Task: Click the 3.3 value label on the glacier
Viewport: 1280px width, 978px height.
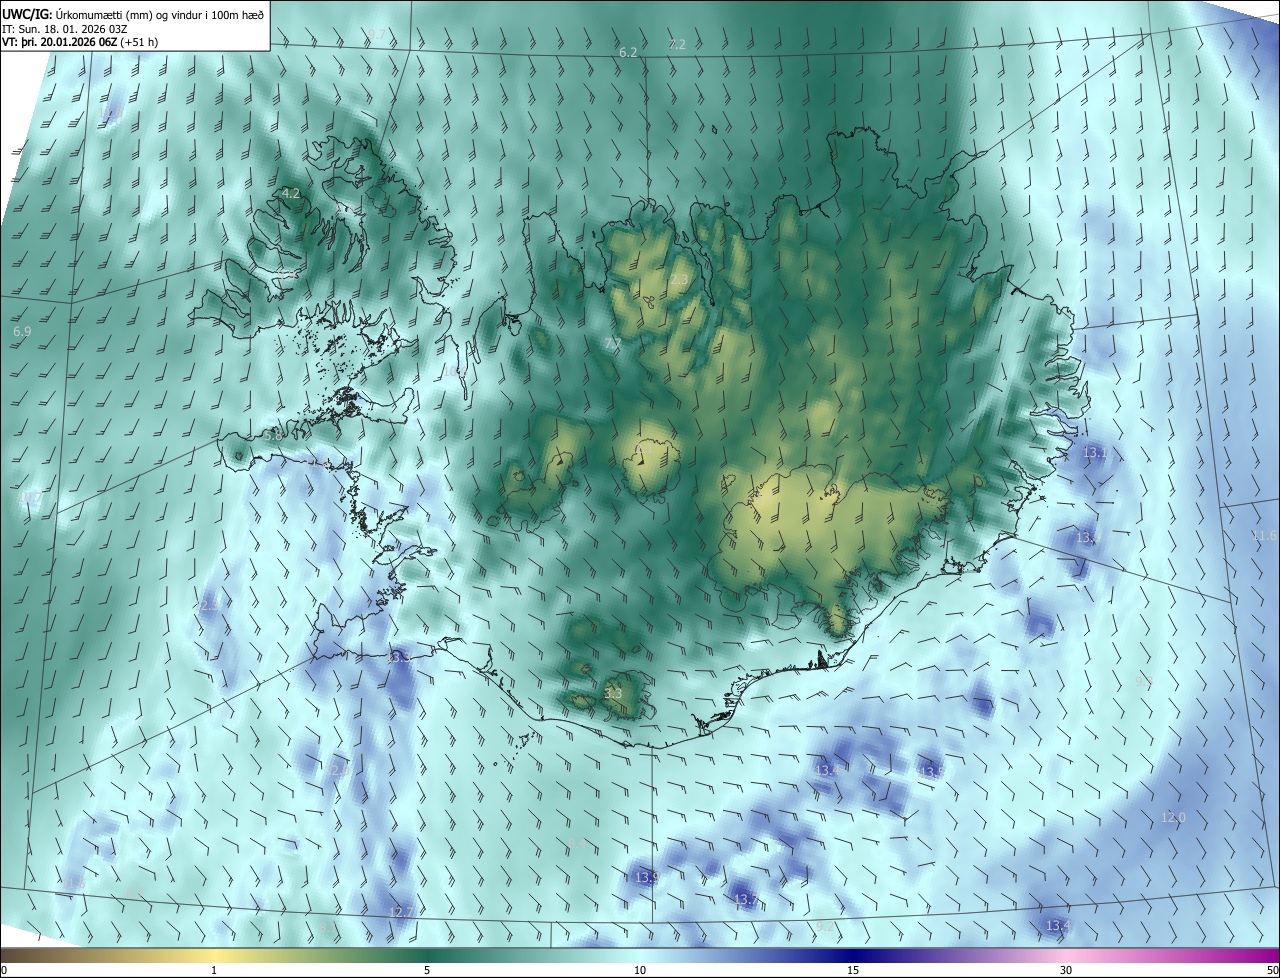Action: tap(613, 693)
